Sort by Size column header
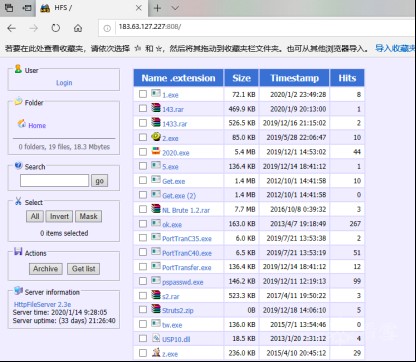Viewport: 416px width, 362px height. click(x=241, y=78)
